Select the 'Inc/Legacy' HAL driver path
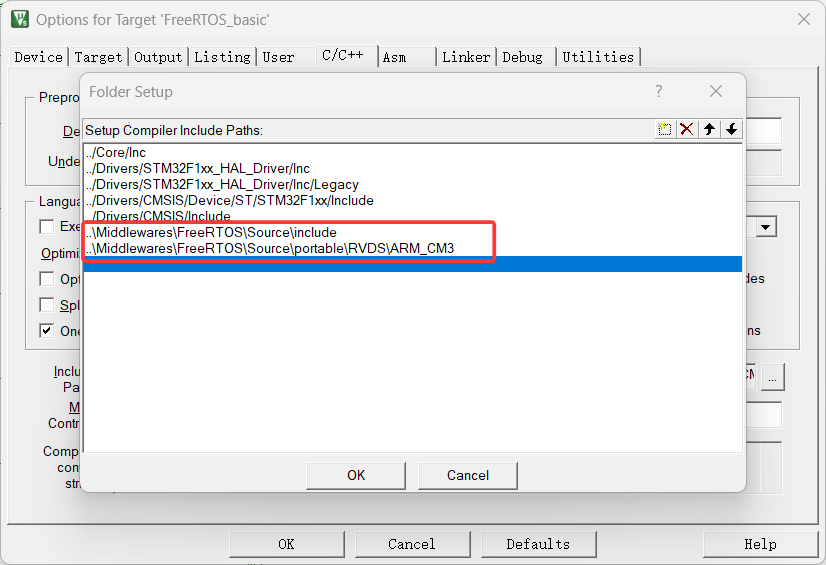 pyautogui.click(x=412, y=184)
